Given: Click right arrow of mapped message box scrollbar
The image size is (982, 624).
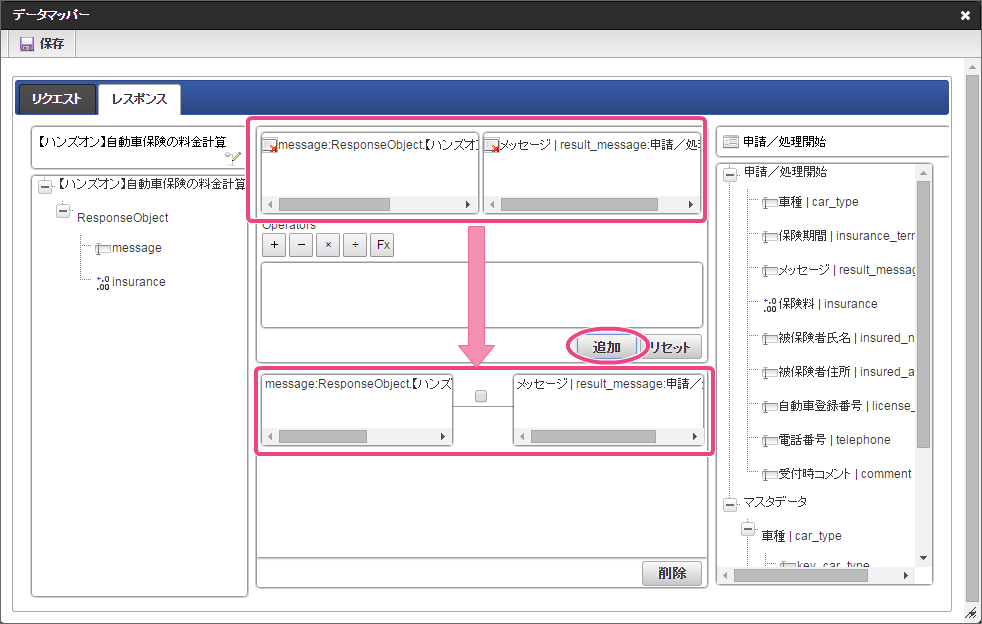Looking at the screenshot, I should click(443, 436).
